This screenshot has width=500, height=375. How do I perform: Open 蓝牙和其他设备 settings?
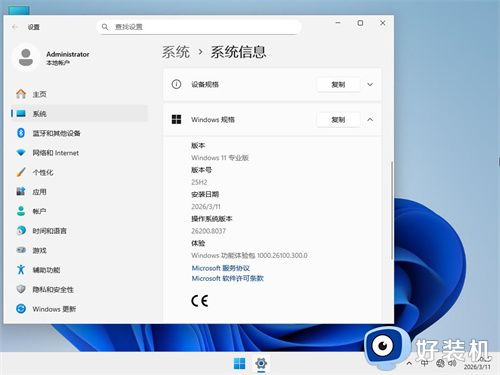tap(79, 133)
